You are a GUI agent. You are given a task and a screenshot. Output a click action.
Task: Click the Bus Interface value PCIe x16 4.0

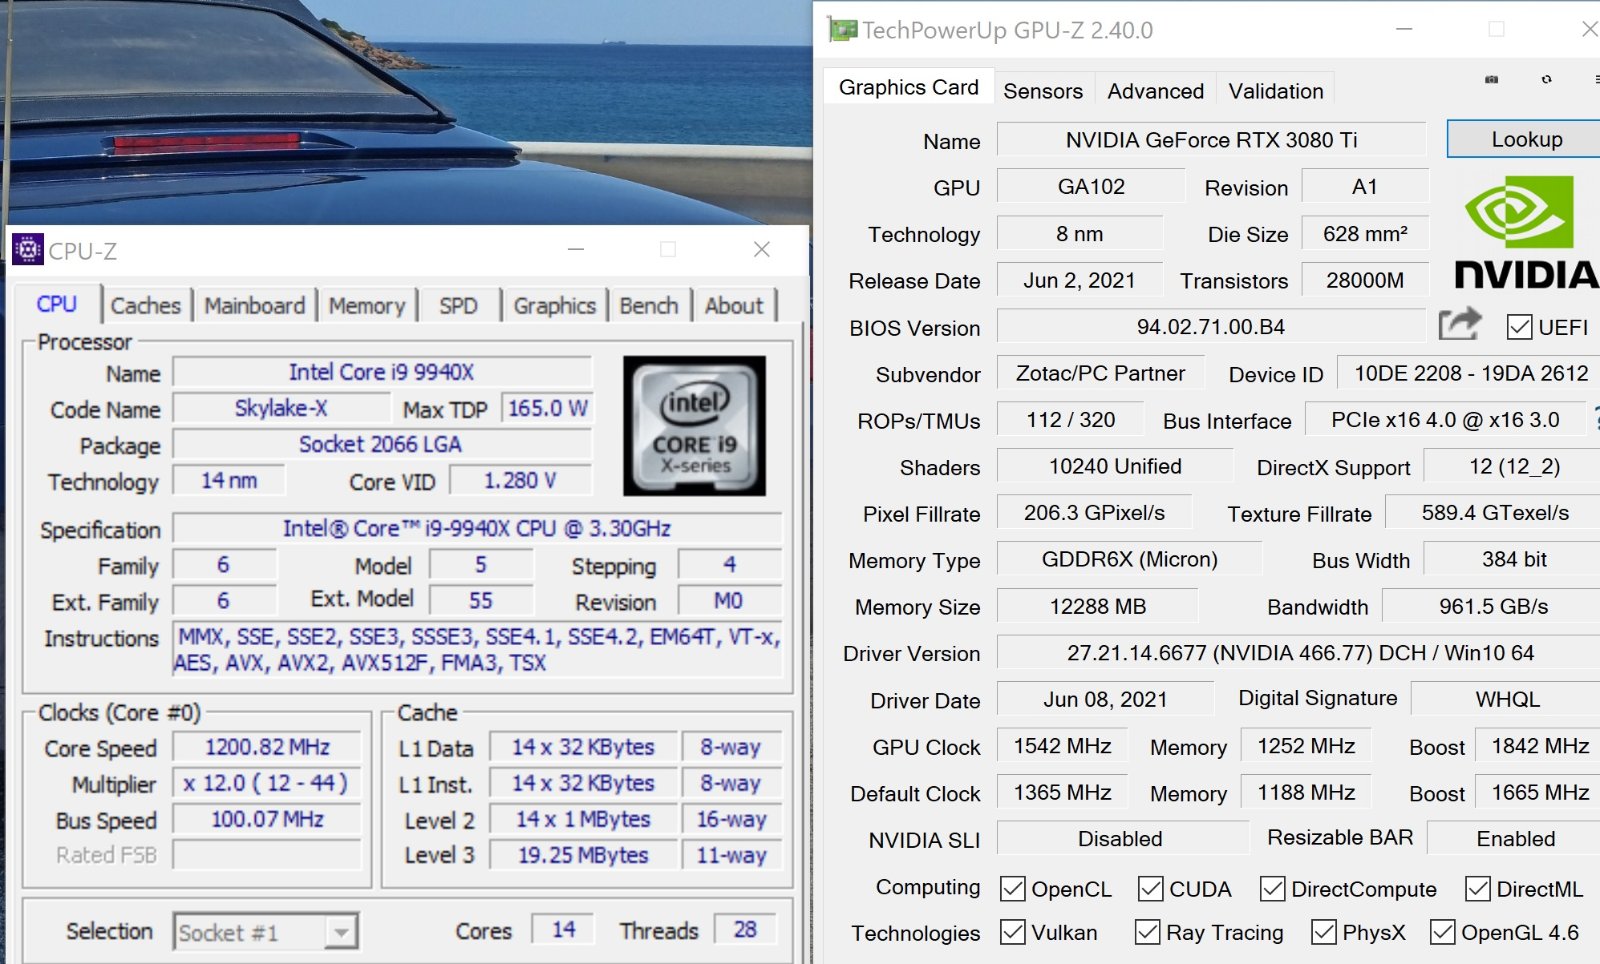[x=1446, y=420]
